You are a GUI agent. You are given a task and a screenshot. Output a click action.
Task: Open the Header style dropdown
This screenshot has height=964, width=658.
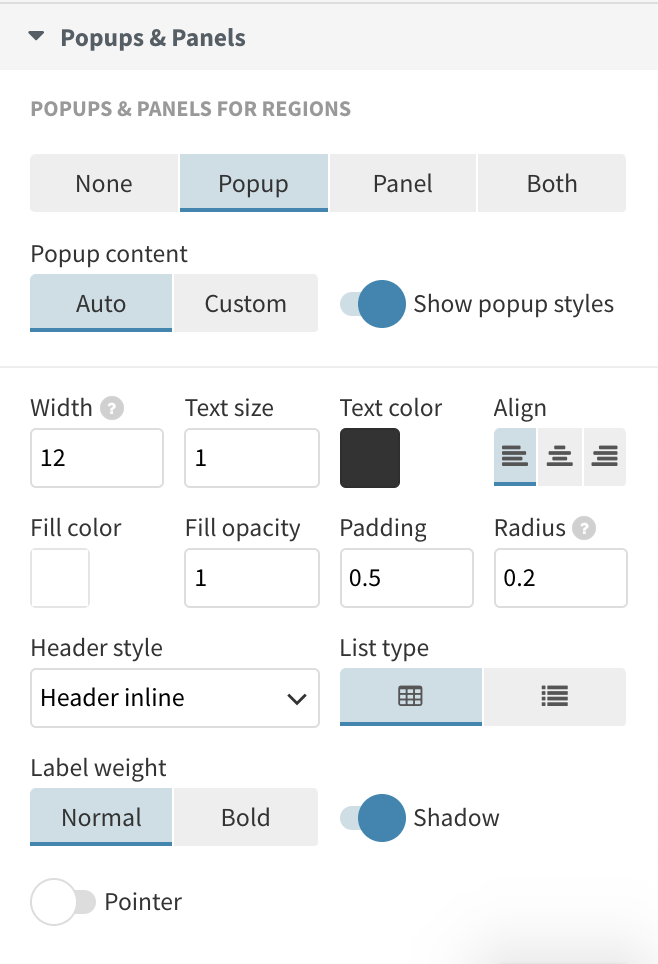tap(175, 698)
